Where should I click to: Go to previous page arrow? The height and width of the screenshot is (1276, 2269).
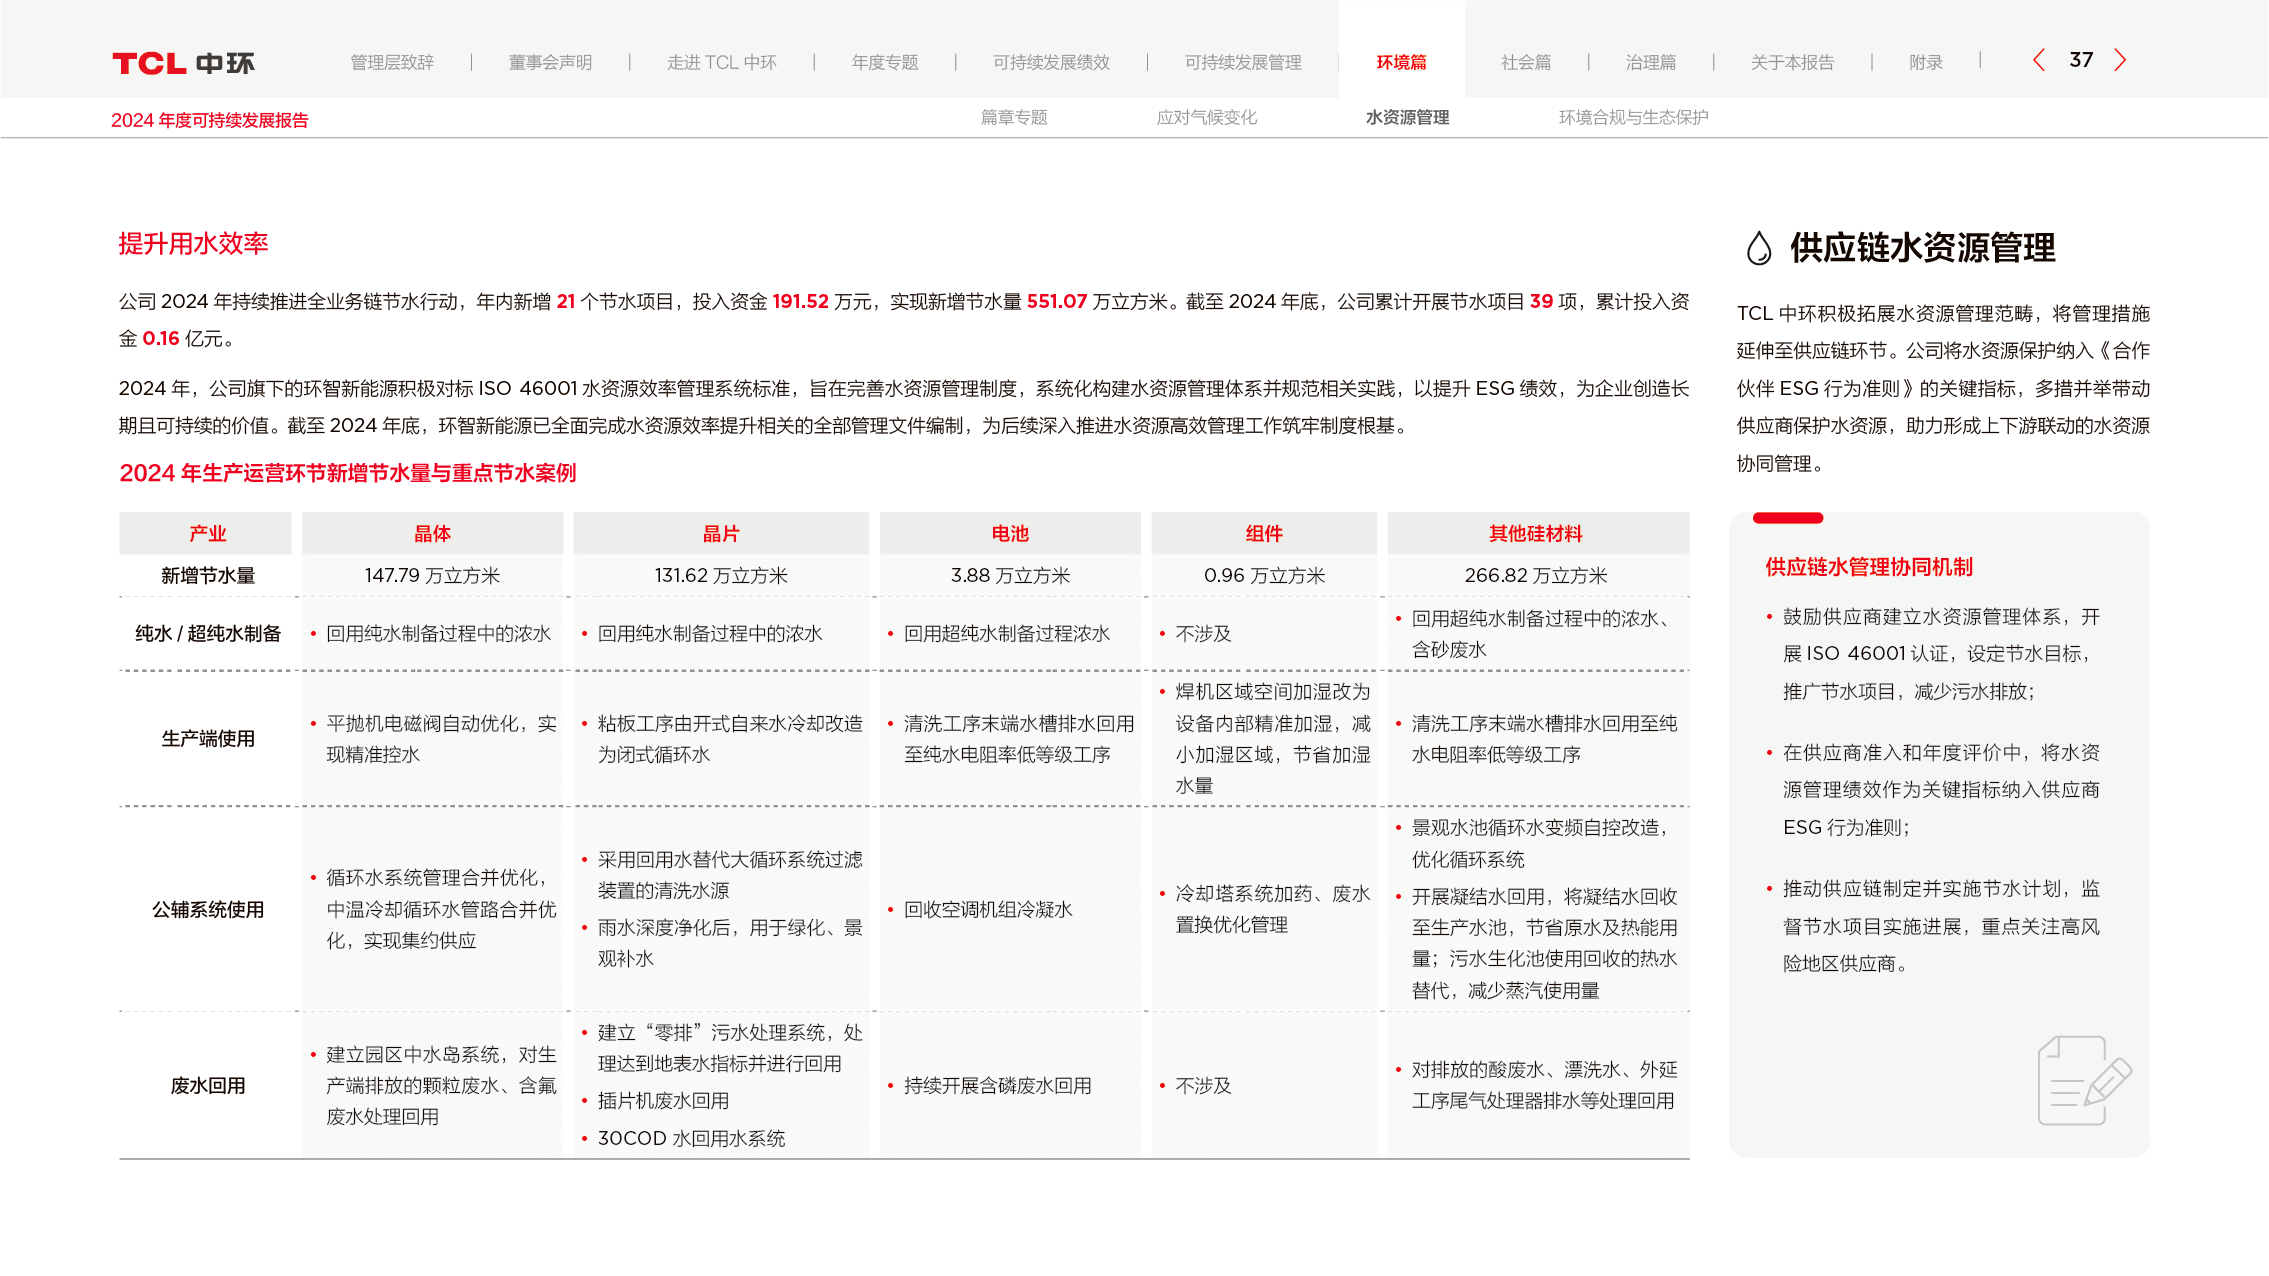point(2039,61)
